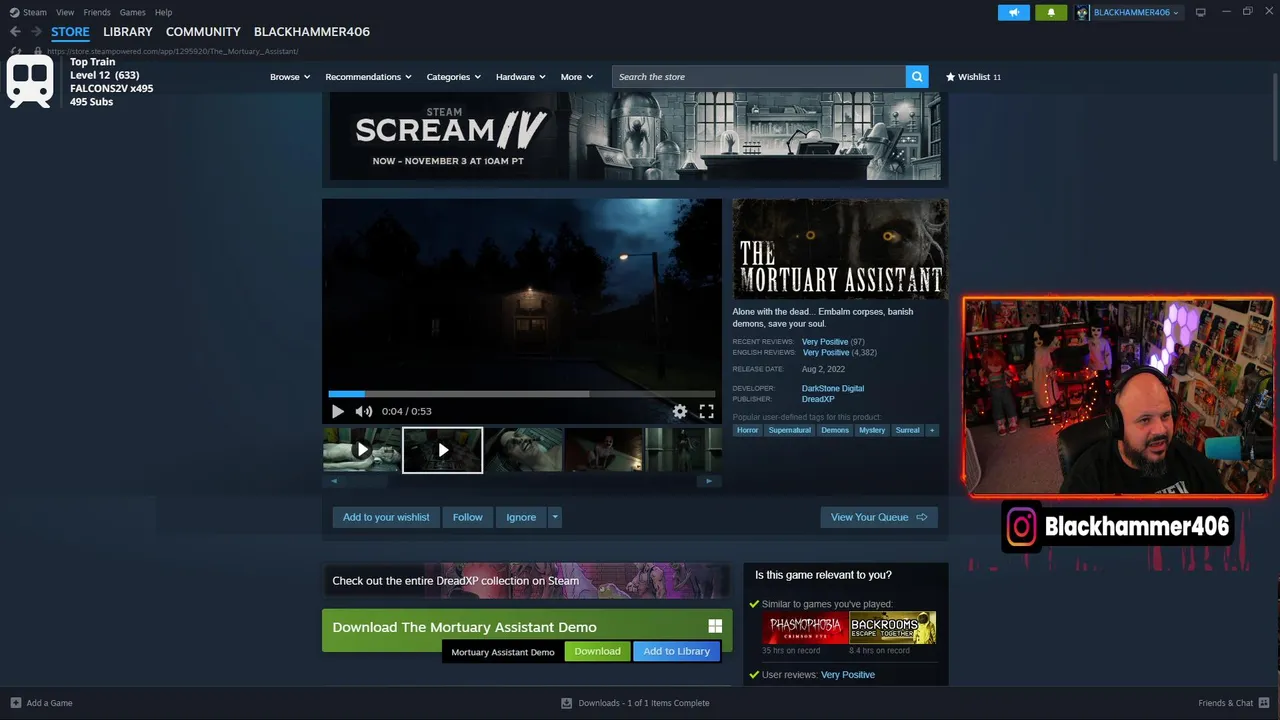The width and height of the screenshot is (1280, 720).
Task: Click the Windows platform icon on the demo banner
Action: 715,626
